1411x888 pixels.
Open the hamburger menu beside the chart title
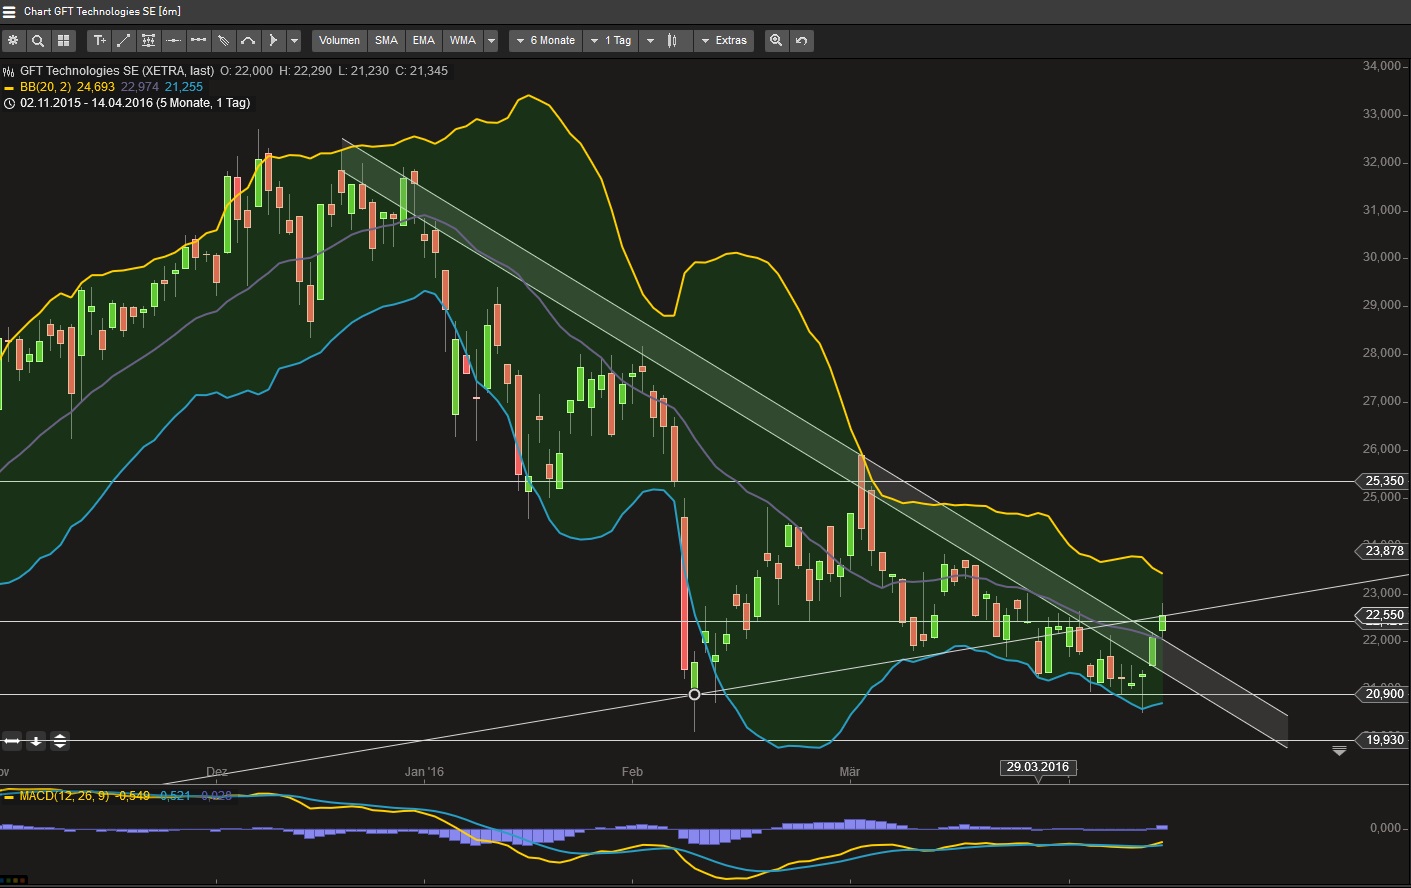tap(10, 12)
